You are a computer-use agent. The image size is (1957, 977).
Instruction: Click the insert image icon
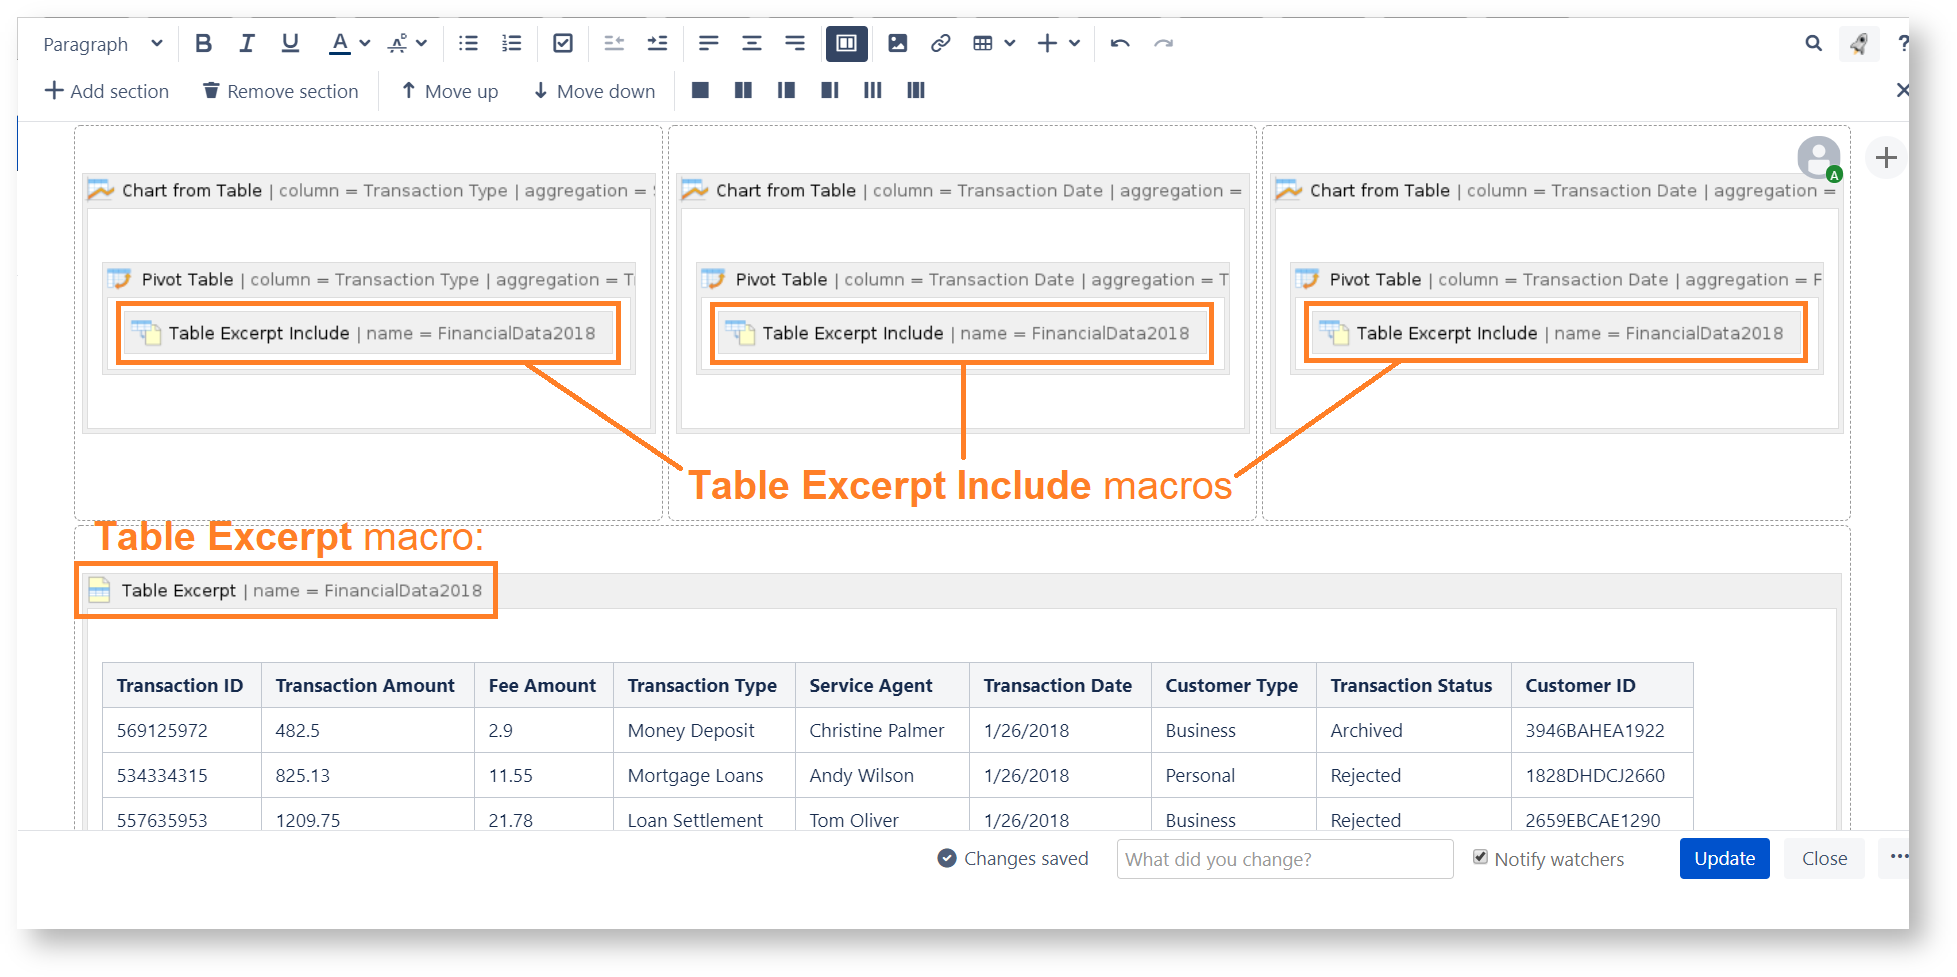click(898, 43)
